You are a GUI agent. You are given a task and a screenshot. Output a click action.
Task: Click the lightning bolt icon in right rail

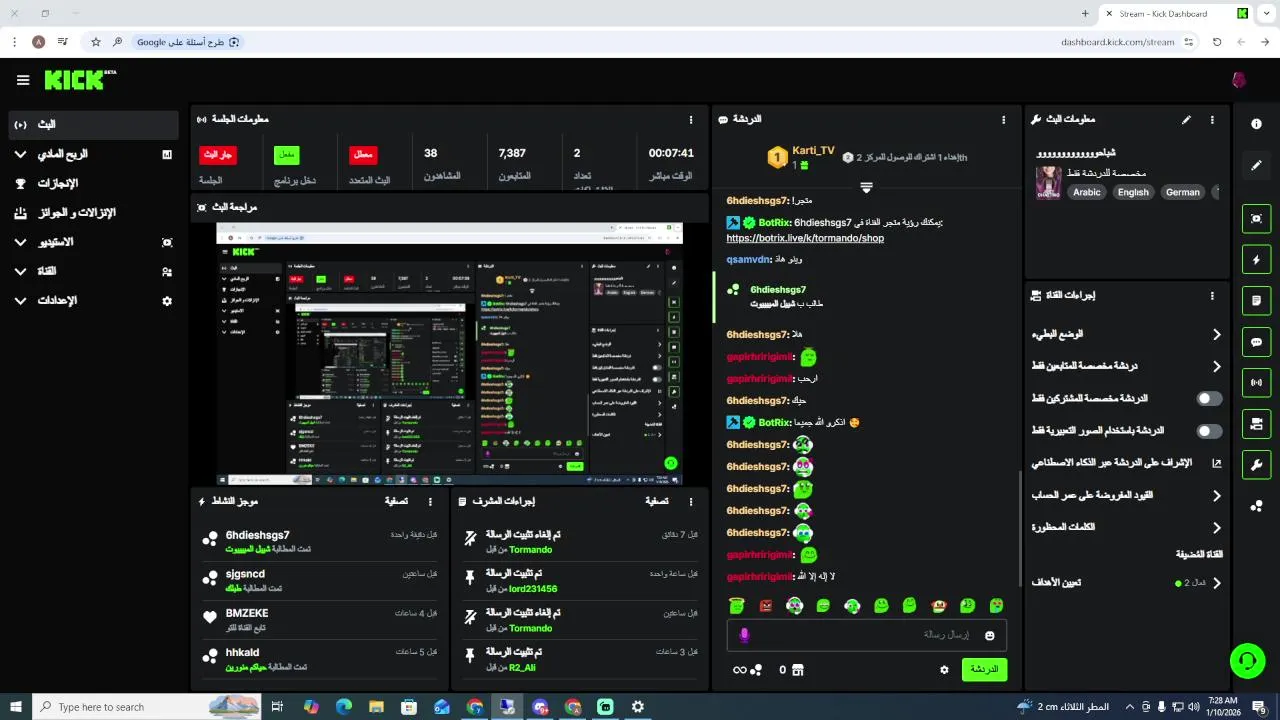tap(1256, 260)
